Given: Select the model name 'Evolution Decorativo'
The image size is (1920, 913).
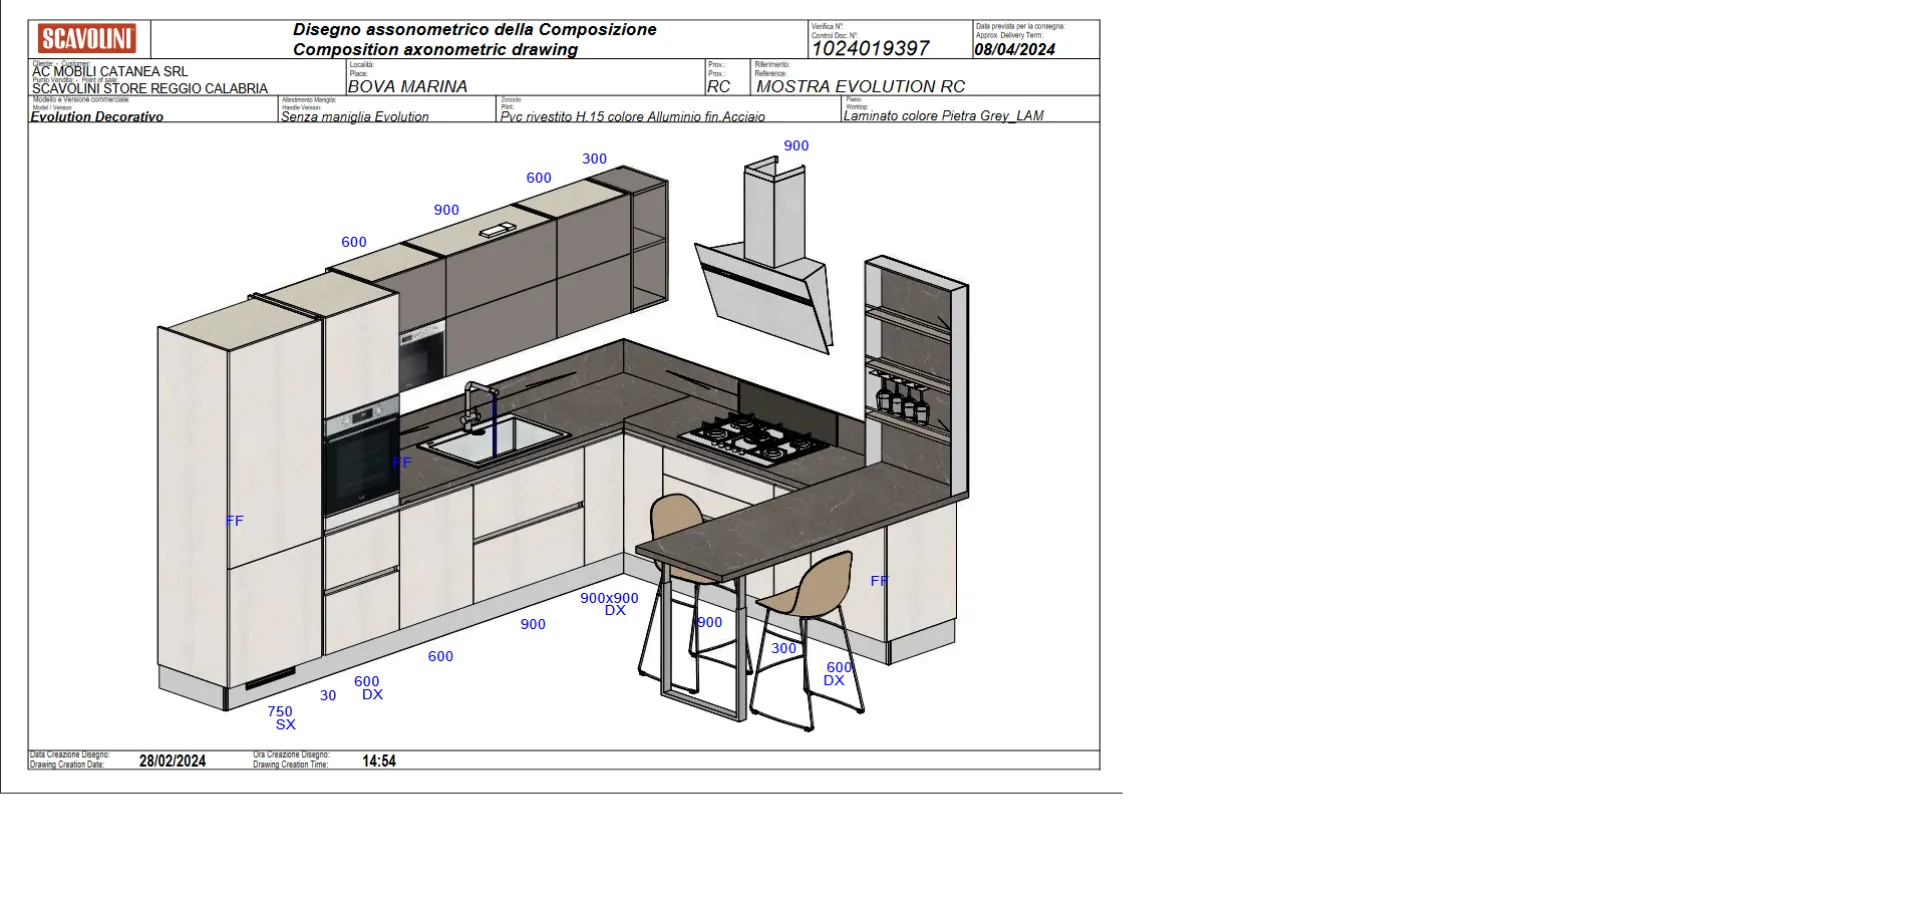Looking at the screenshot, I should pos(97,116).
